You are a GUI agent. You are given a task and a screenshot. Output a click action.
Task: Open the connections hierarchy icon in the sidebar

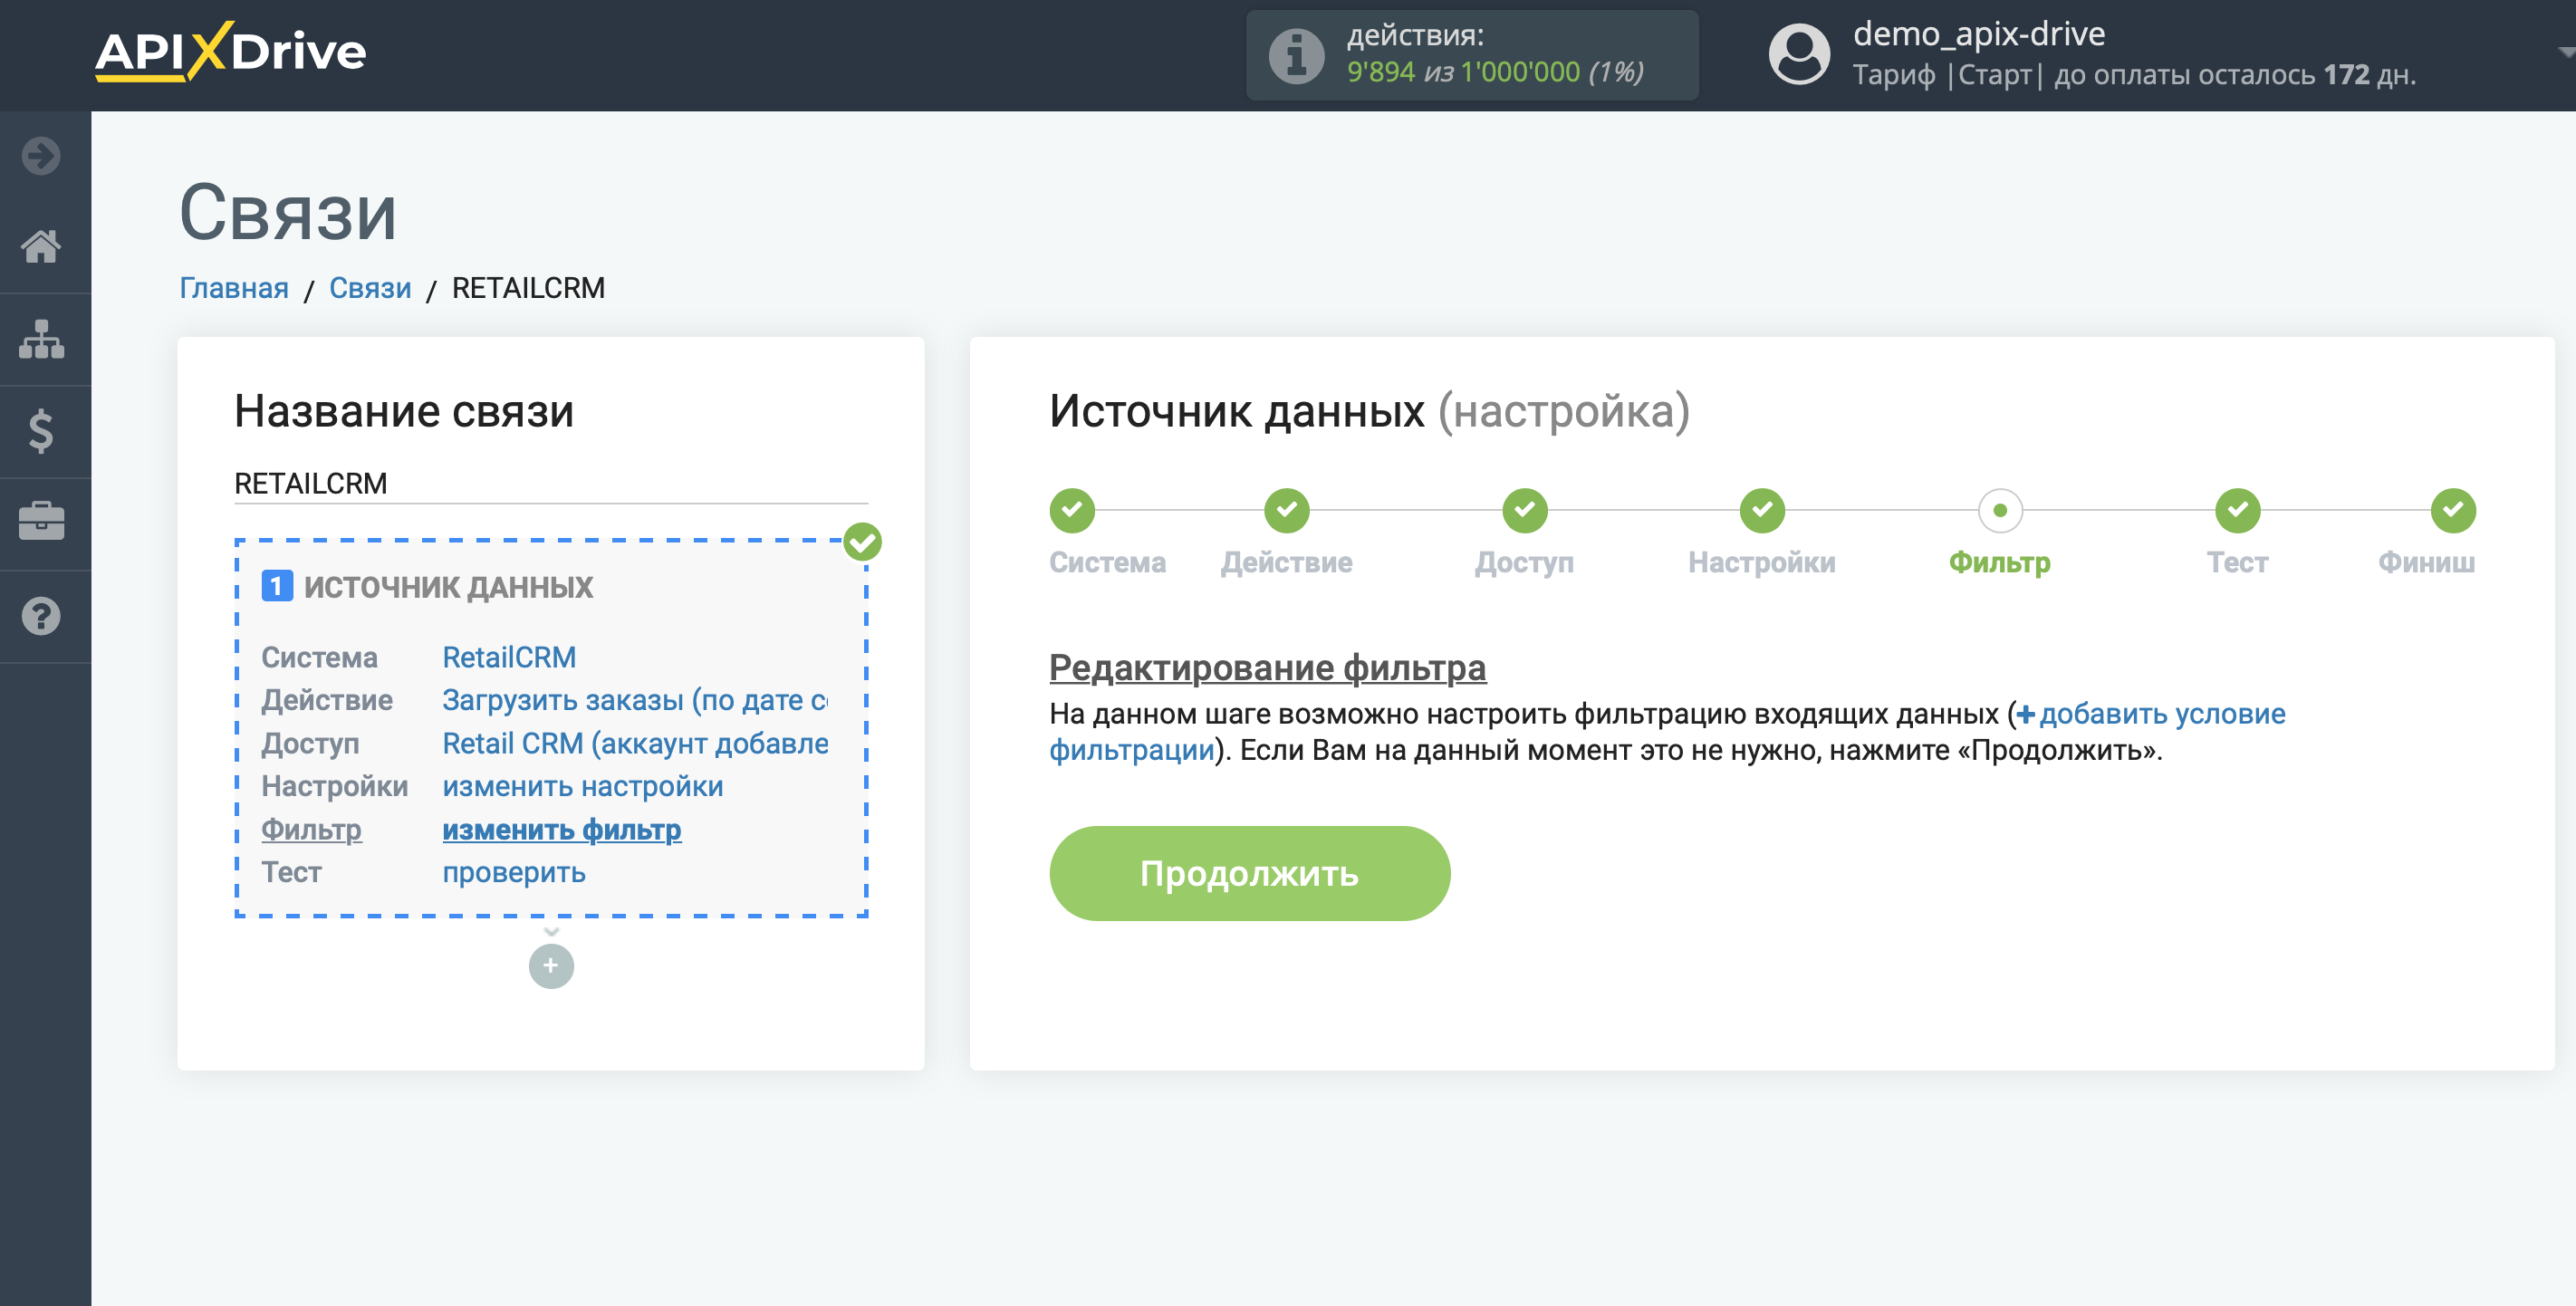coord(41,339)
